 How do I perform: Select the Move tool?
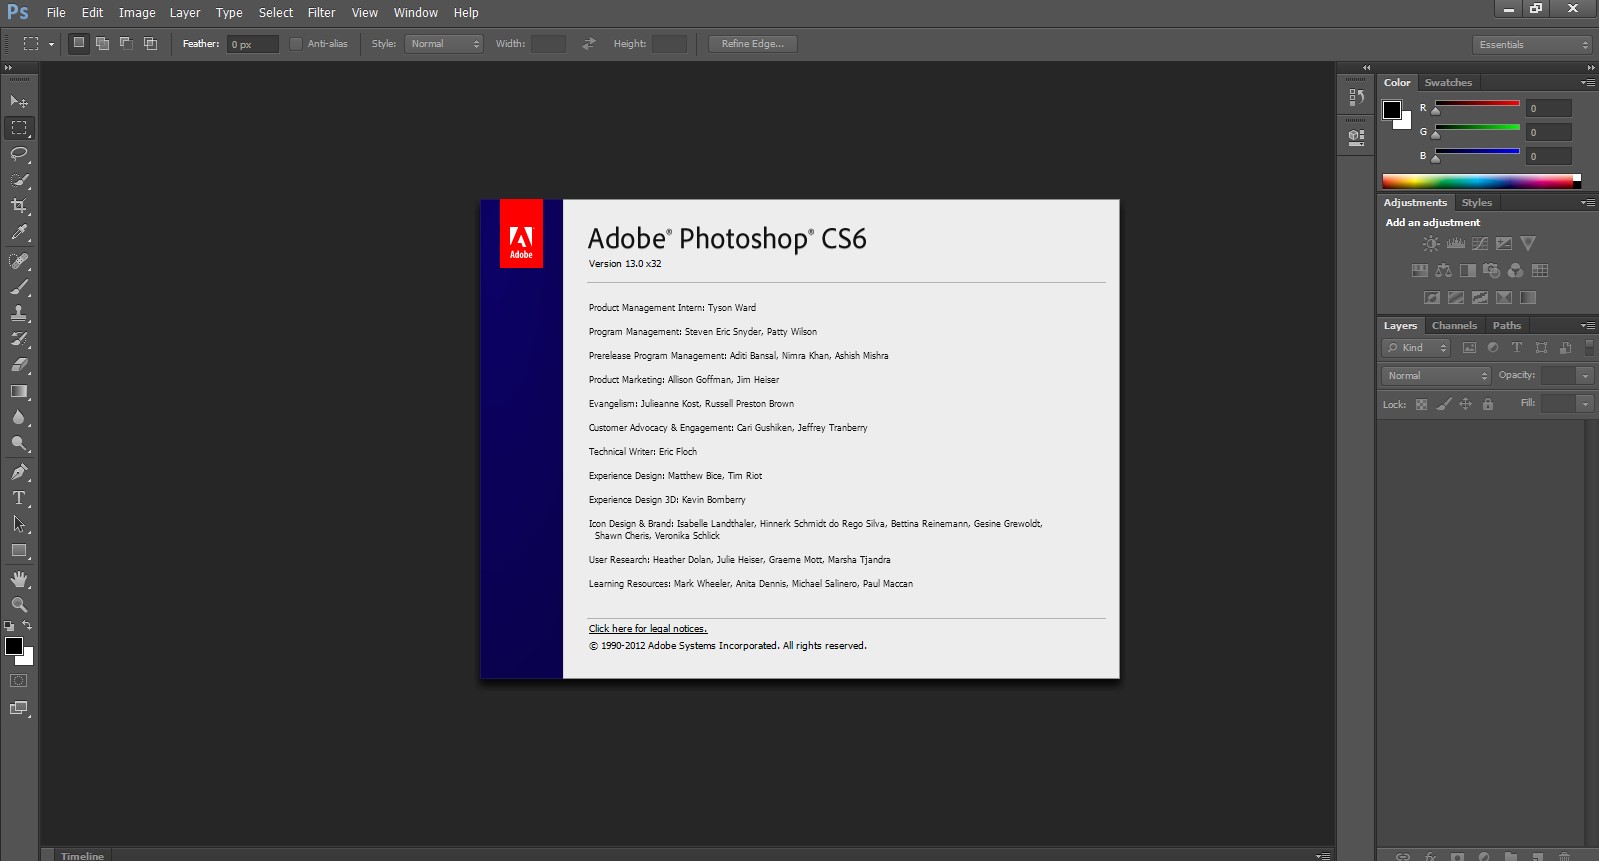pos(19,102)
